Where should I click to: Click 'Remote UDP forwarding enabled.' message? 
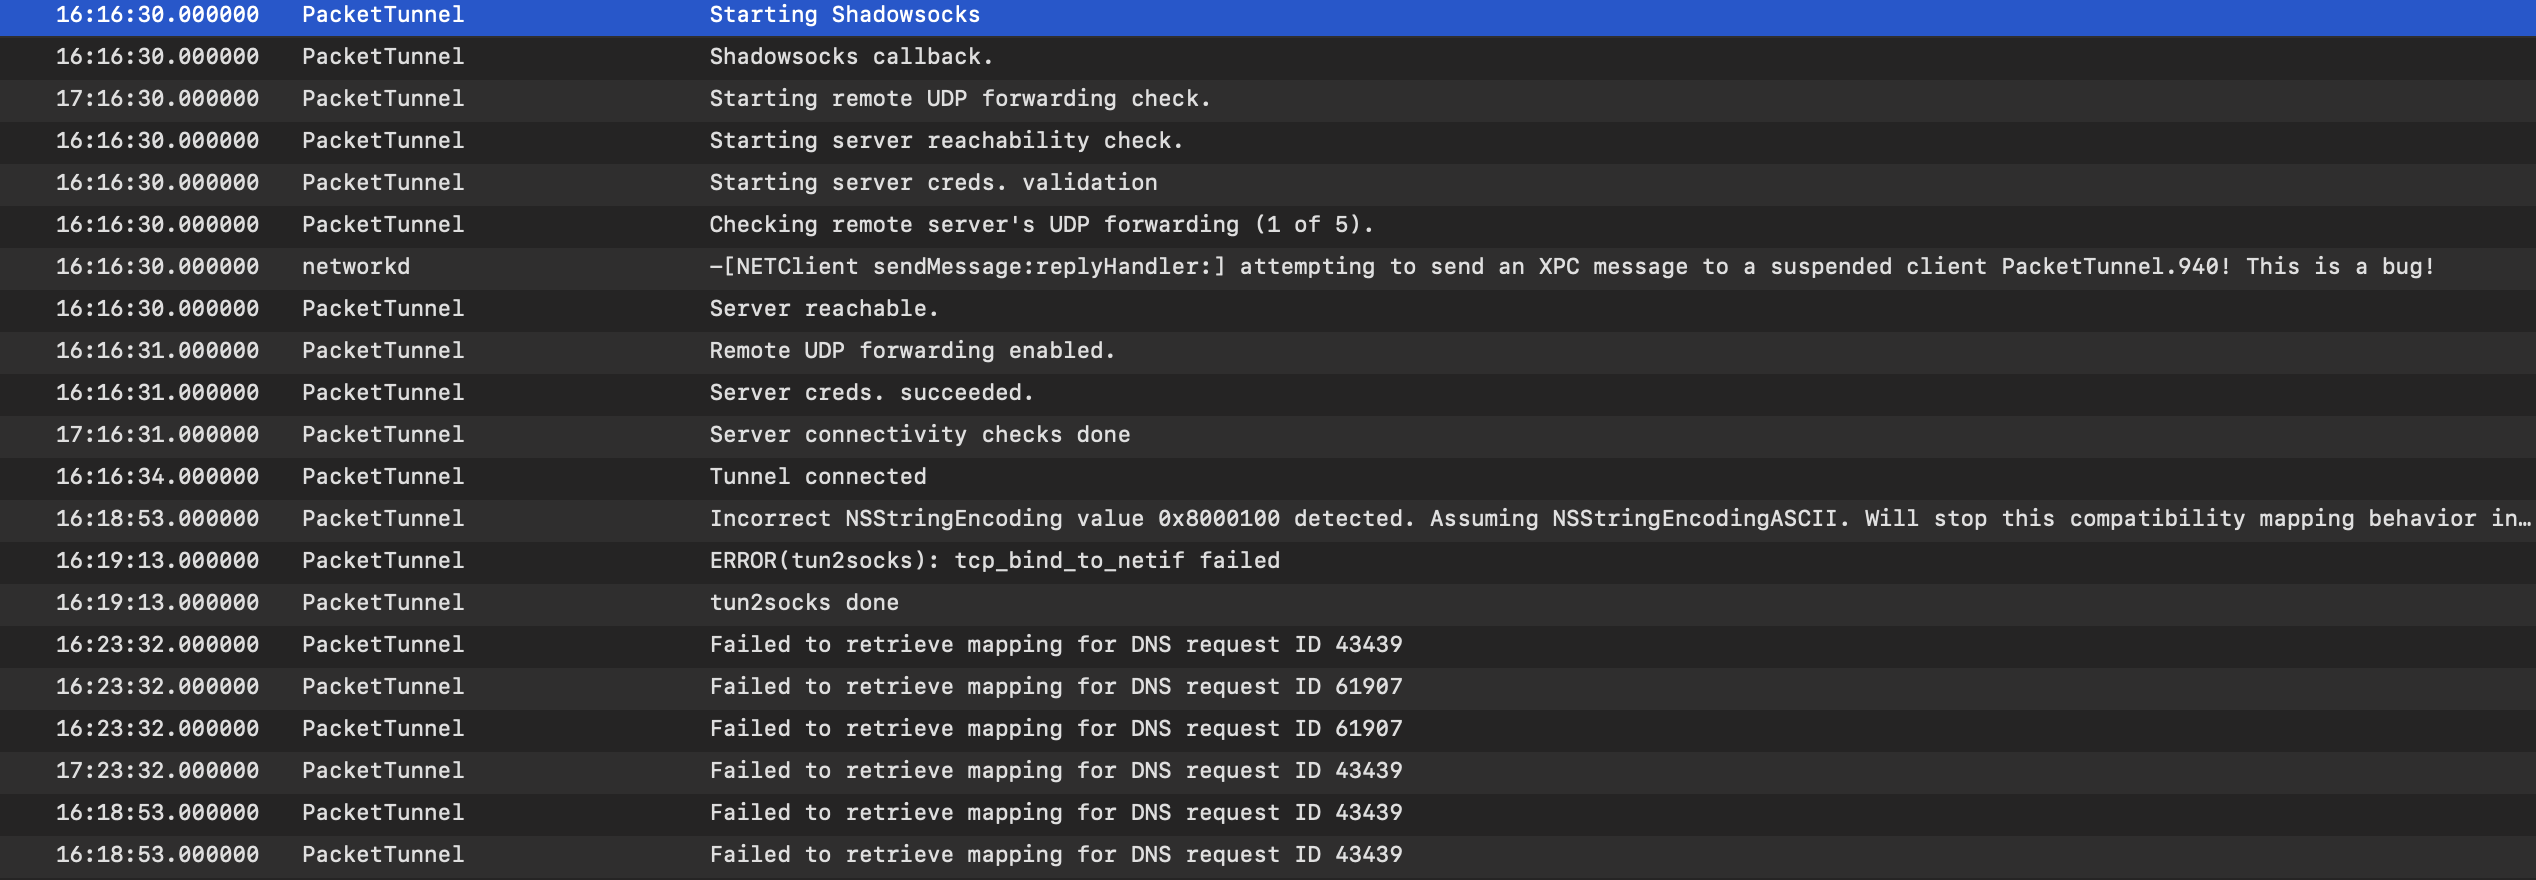click(912, 351)
